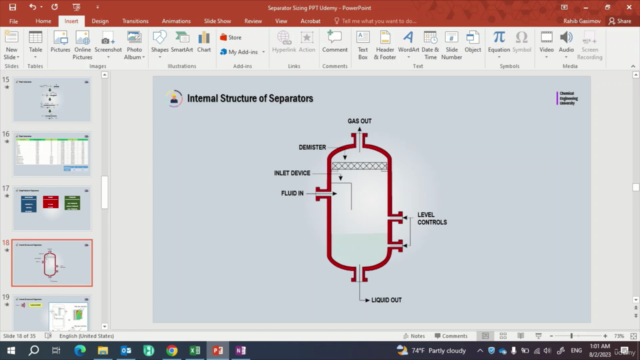Viewport: 640px width, 360px height.
Task: Undo the last action
Action: 32,7
